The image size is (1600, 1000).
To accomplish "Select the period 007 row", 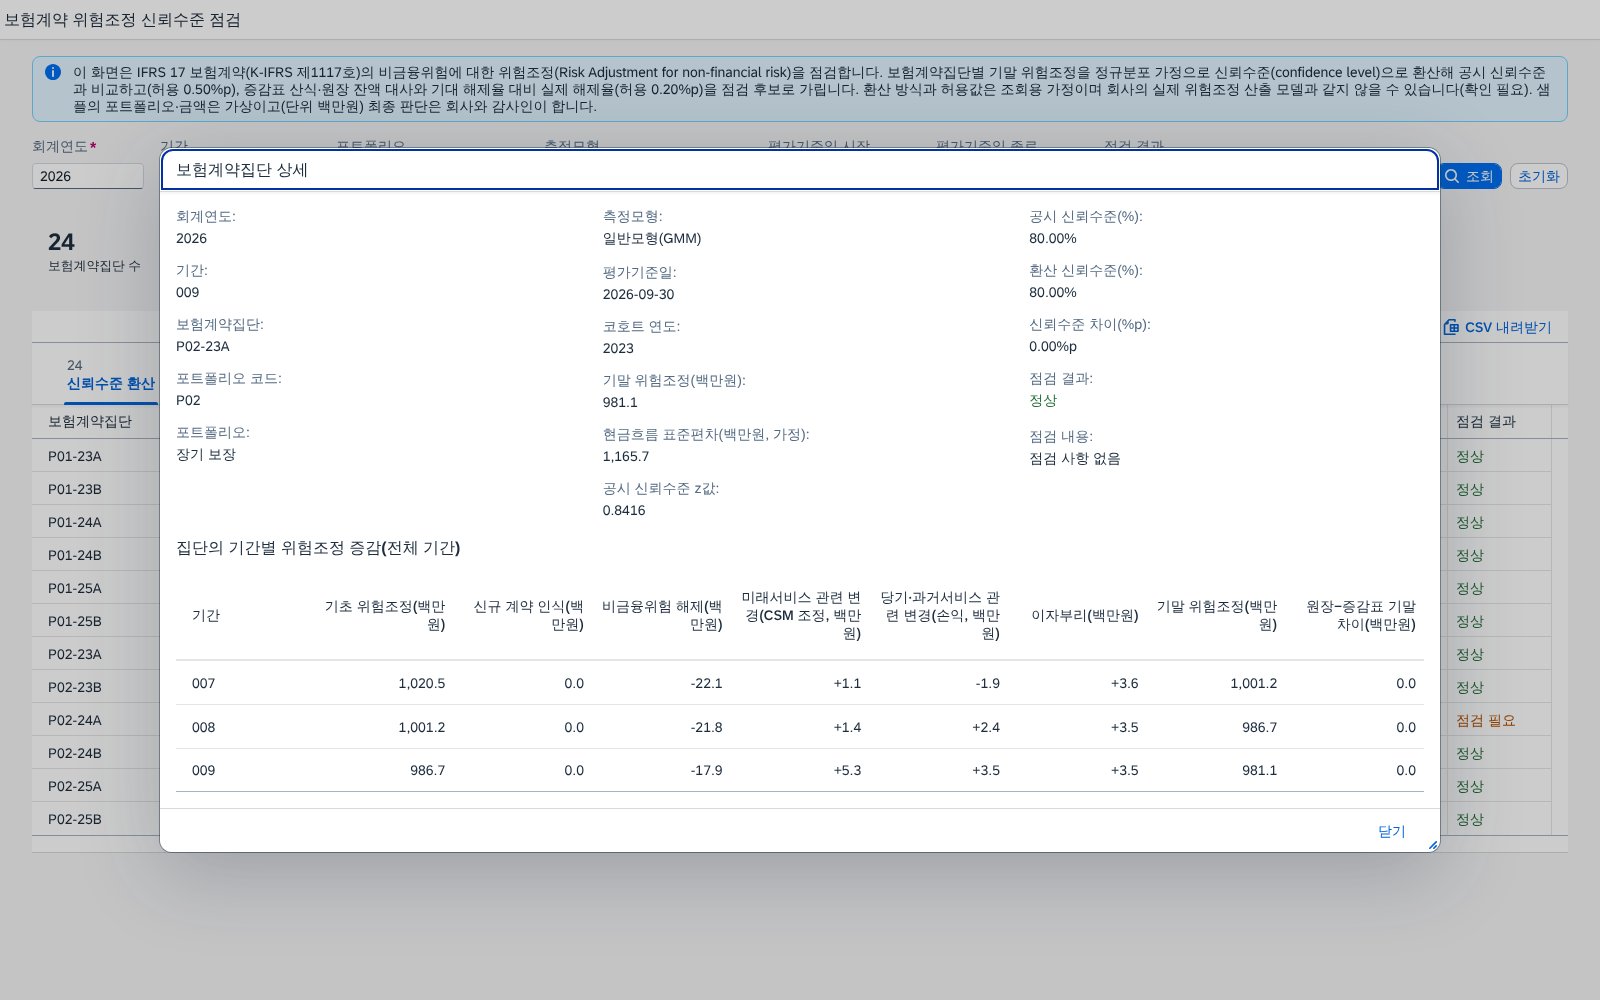I will (800, 683).
